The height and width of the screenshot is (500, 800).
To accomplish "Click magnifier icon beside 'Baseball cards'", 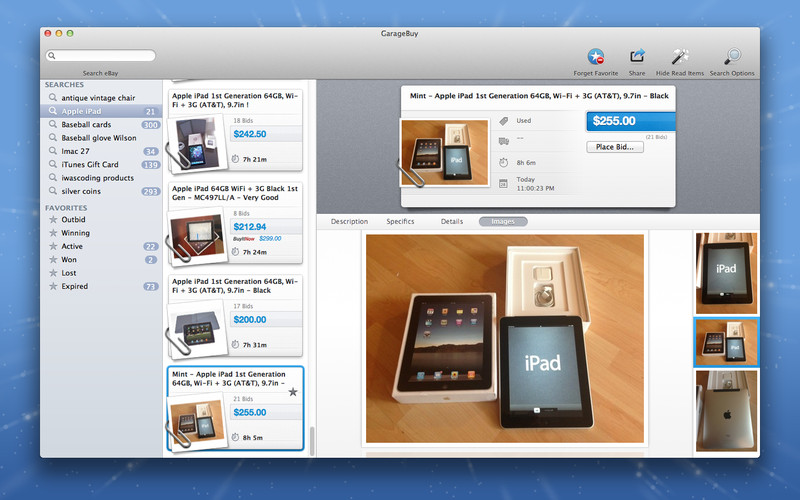I will point(53,124).
